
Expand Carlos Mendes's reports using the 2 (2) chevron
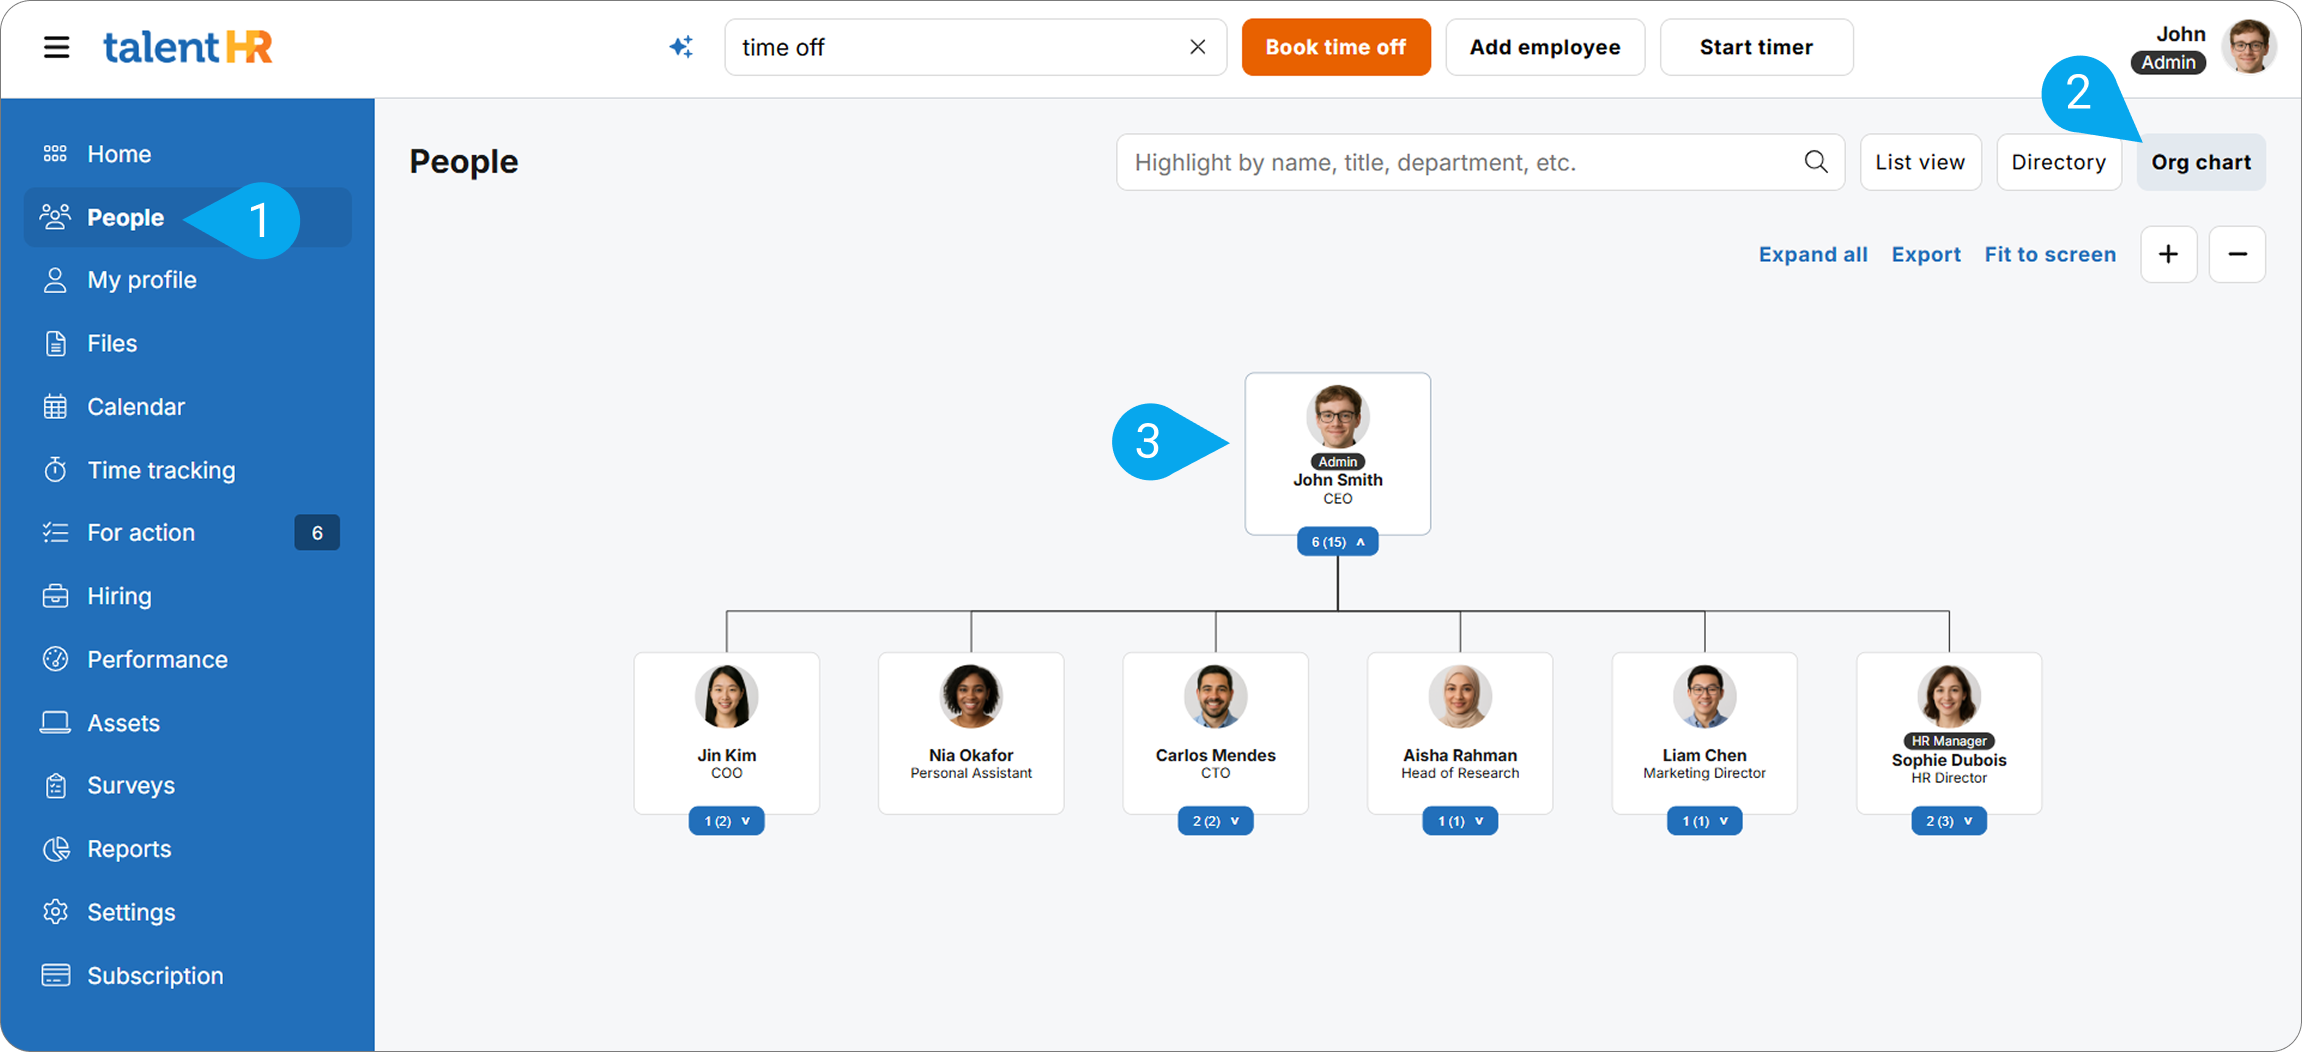(1215, 820)
